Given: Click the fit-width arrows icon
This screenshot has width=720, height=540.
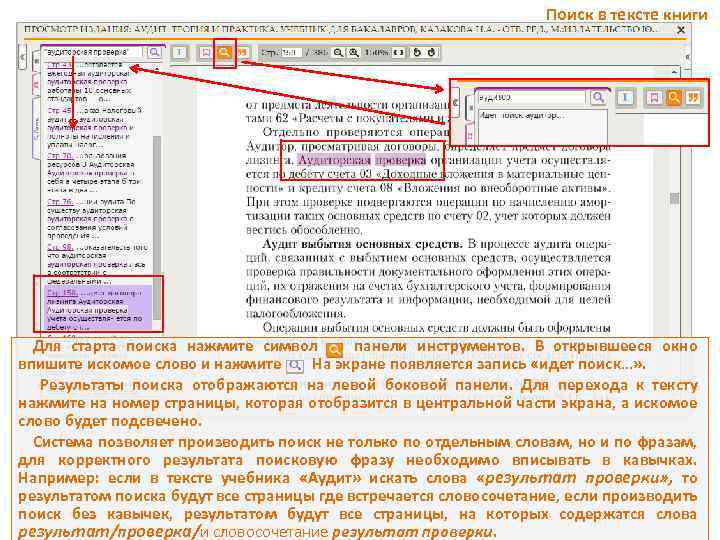Looking at the screenshot, I should (399, 52).
